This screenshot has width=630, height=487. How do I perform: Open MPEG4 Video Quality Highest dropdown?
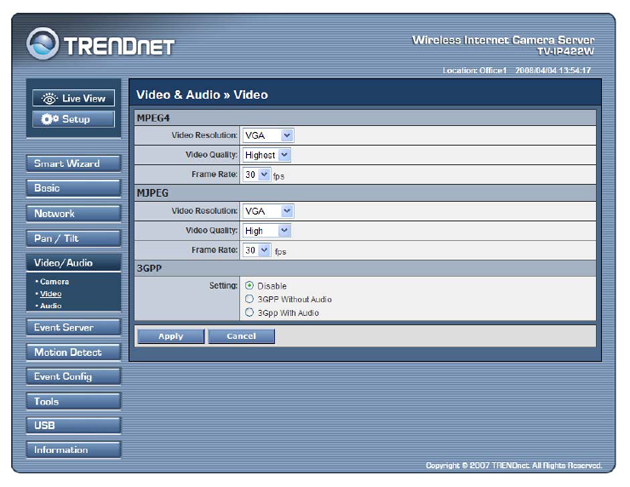[x=266, y=155]
